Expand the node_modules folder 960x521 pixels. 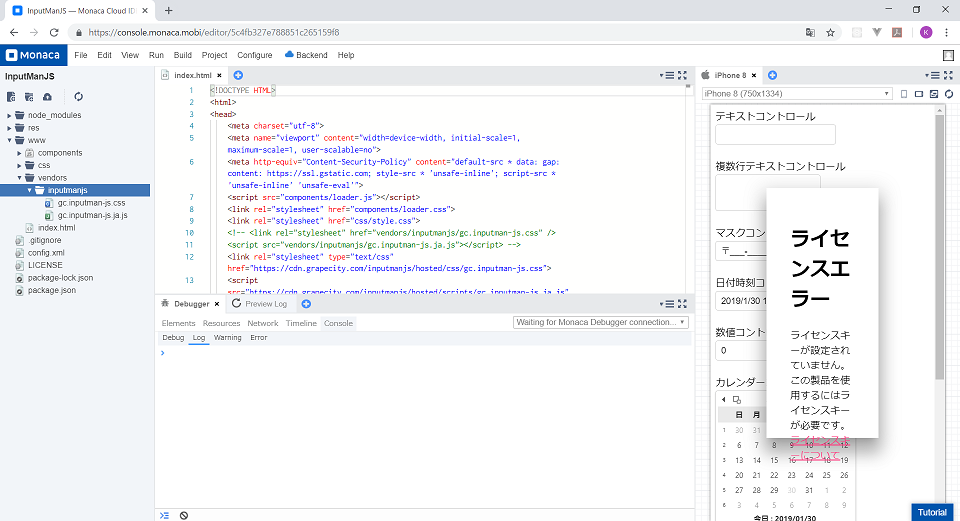point(9,115)
